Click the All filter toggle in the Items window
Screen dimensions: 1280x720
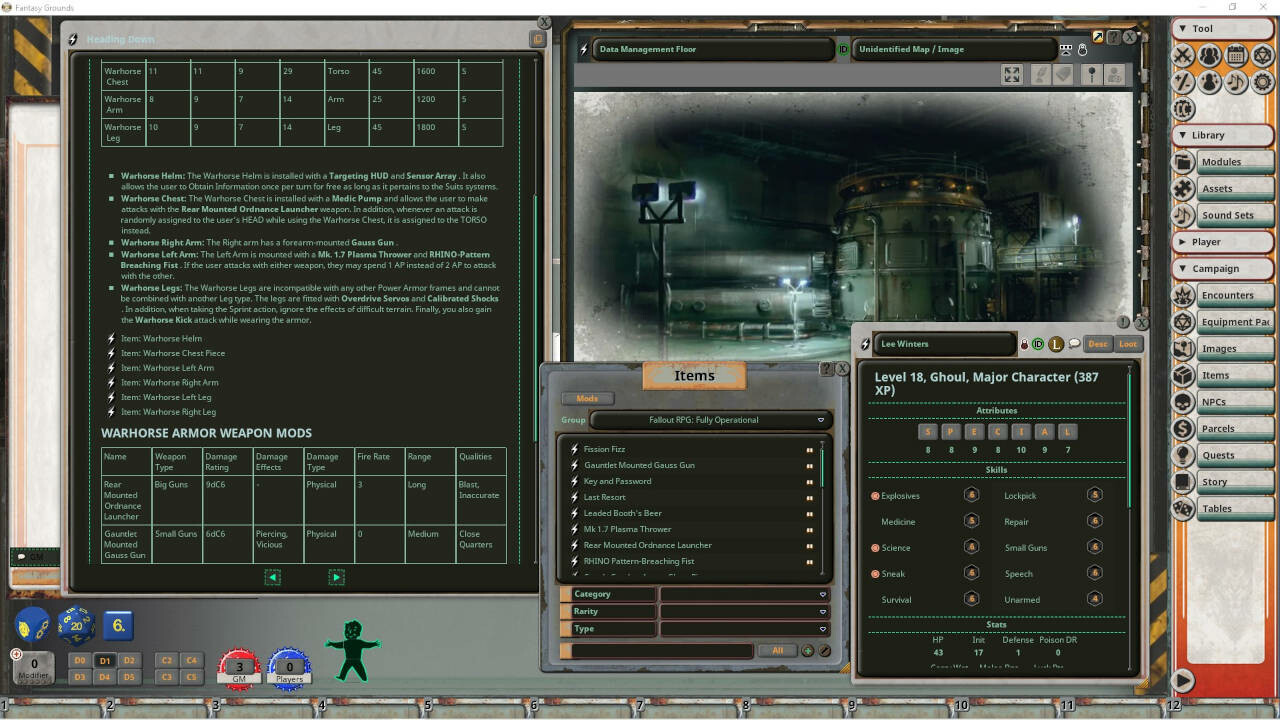[x=778, y=650]
